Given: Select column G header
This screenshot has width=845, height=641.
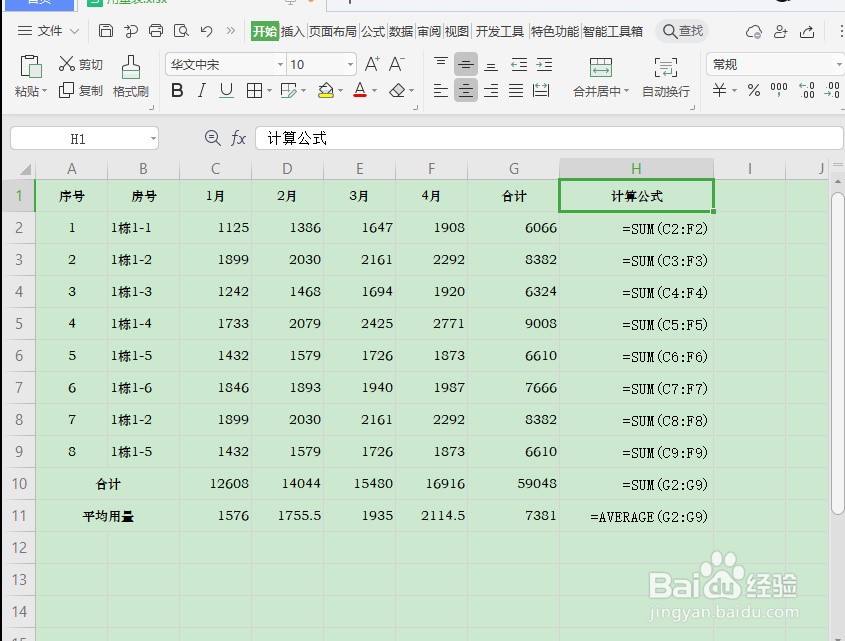Looking at the screenshot, I should pos(514,169).
